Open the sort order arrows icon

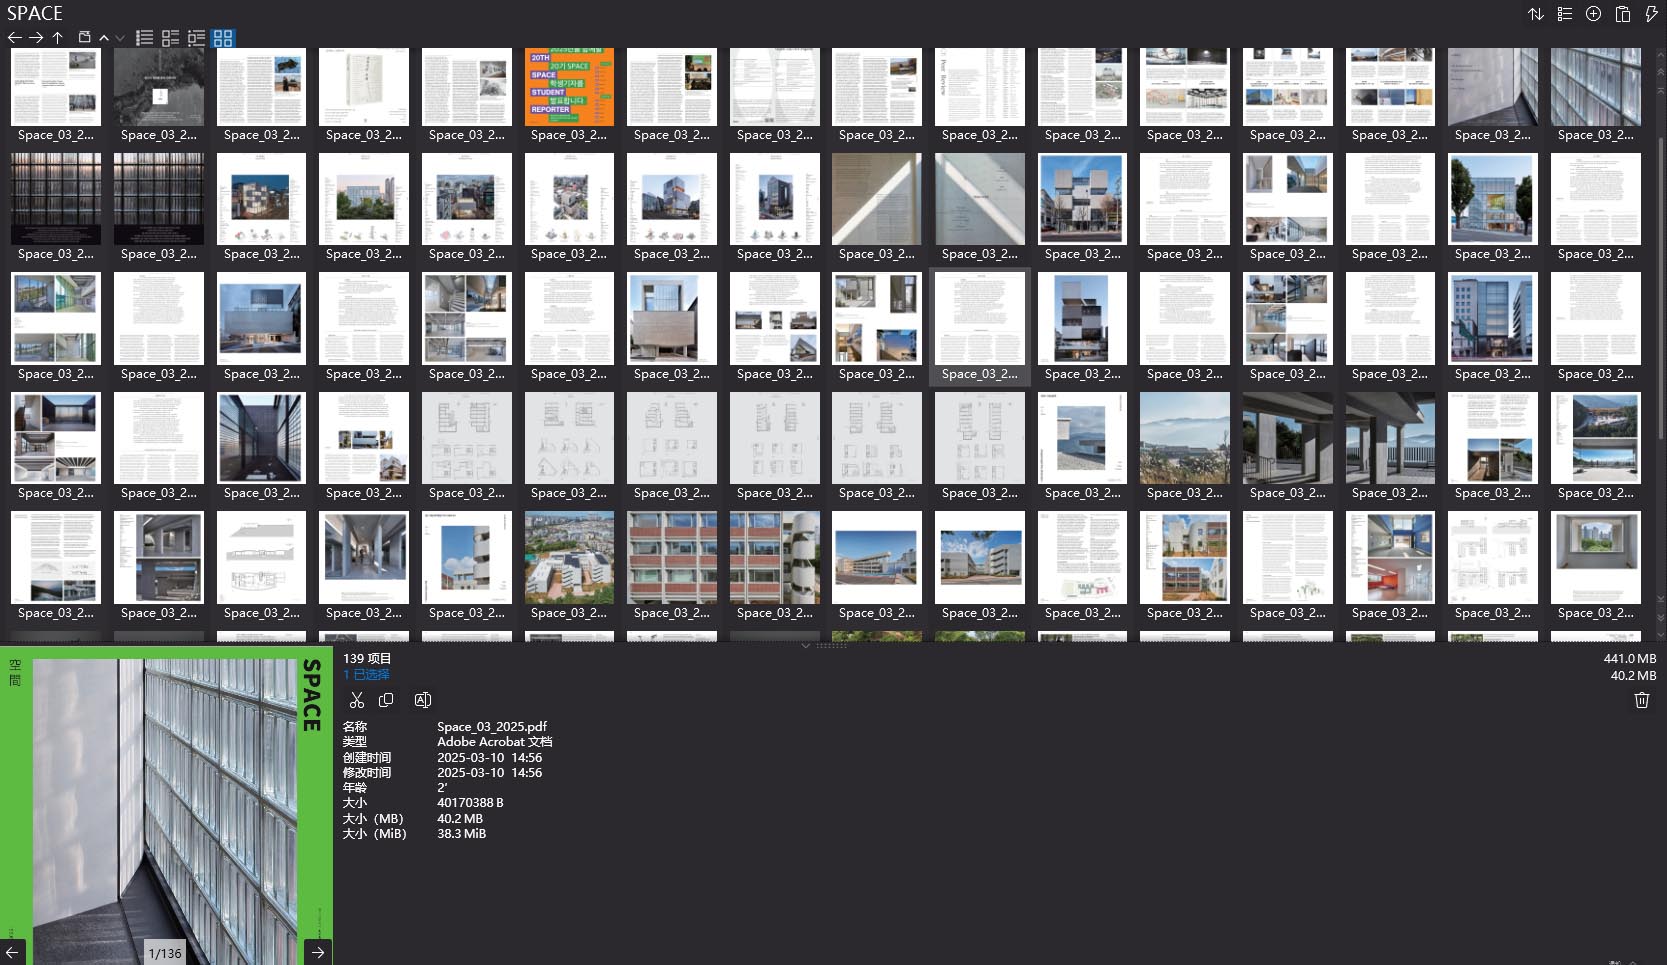(x=1535, y=14)
